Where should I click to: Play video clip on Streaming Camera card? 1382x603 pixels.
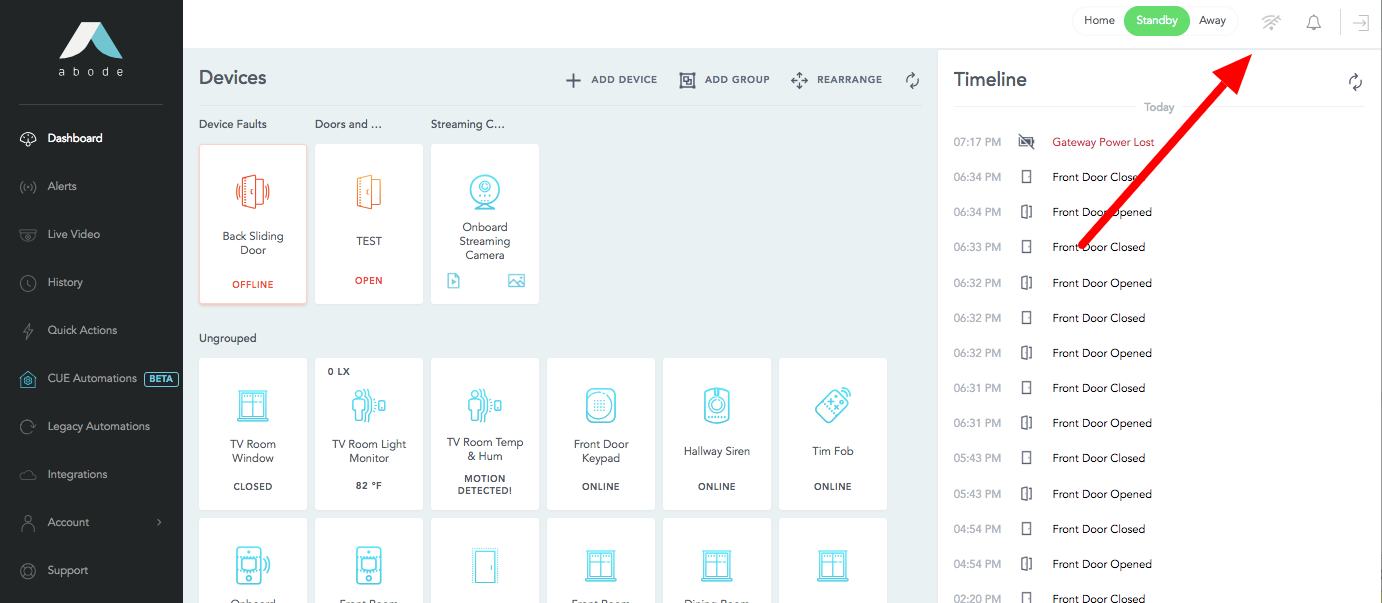(453, 281)
